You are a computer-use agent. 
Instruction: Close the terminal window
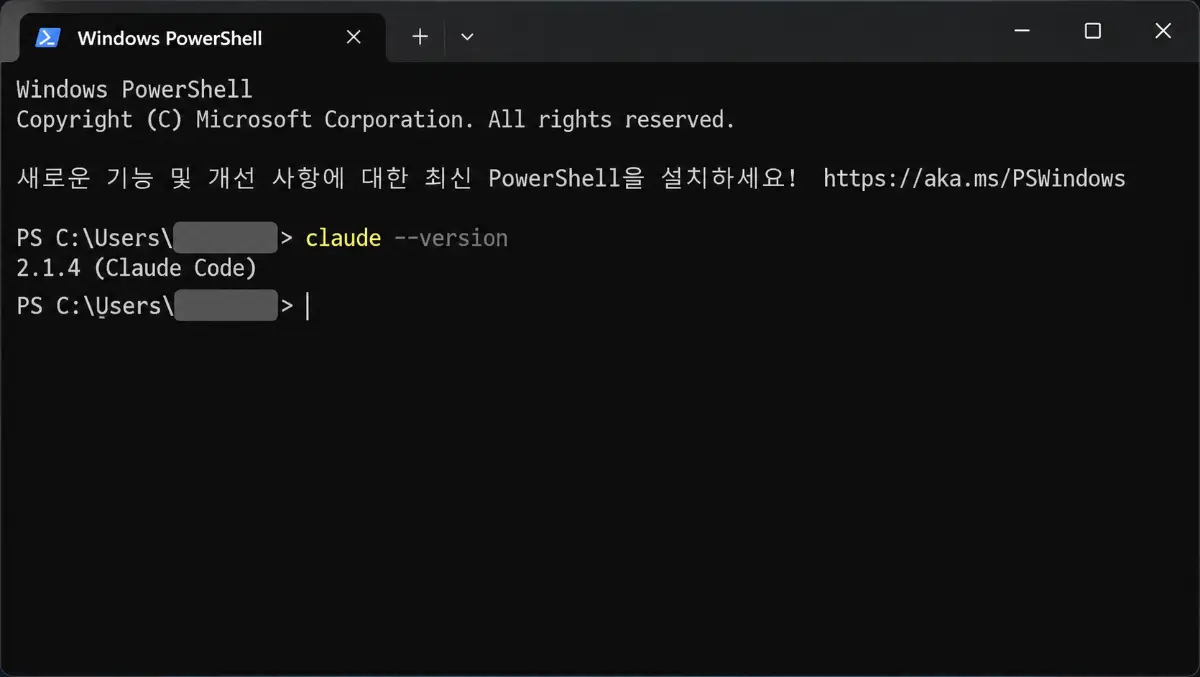pyautogui.click(x=1163, y=31)
